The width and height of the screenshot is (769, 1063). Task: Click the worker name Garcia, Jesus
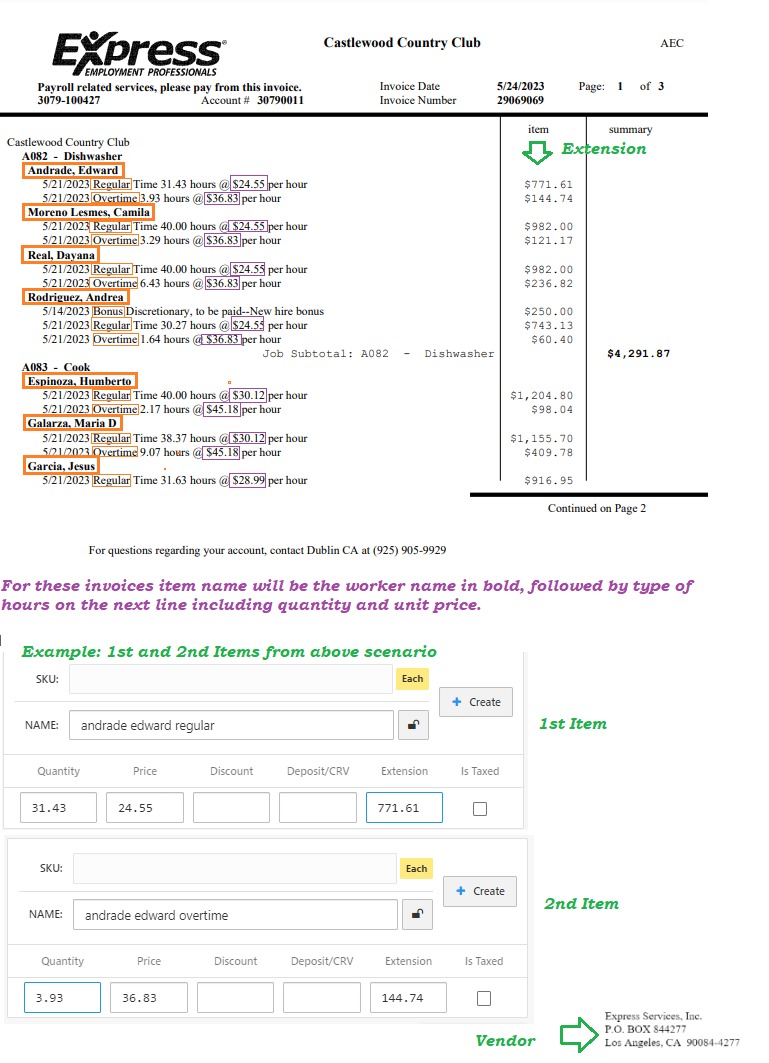61,466
